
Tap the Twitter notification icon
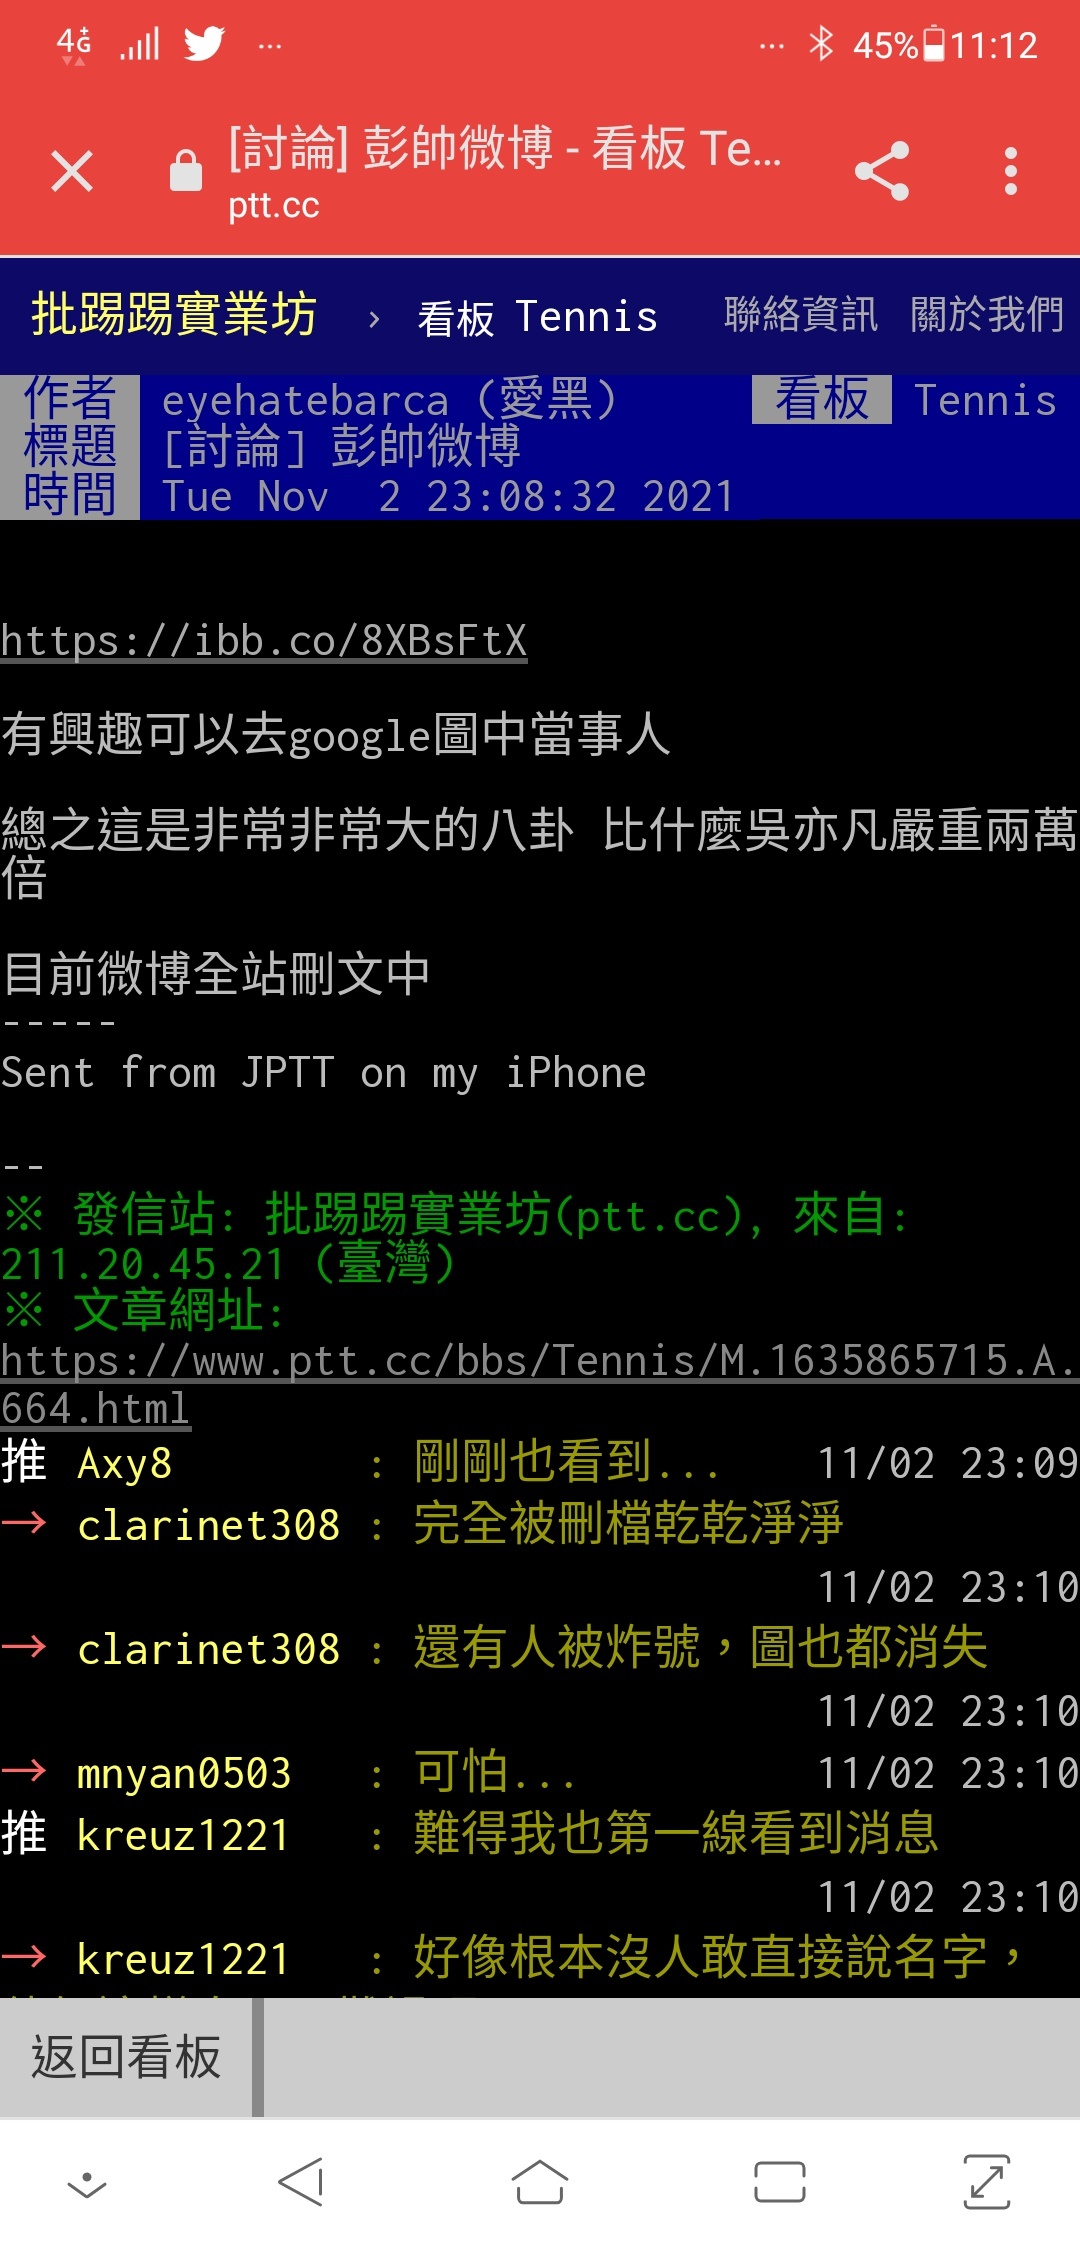pos(204,44)
